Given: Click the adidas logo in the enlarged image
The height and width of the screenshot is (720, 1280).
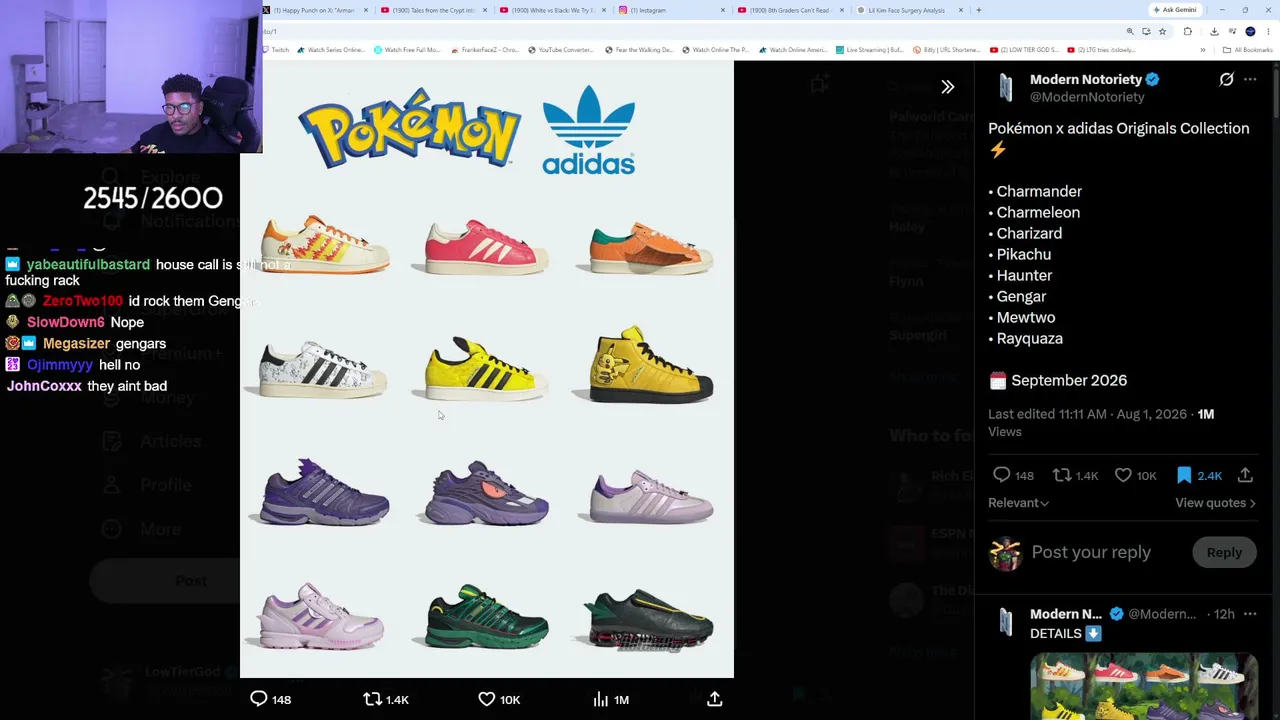Looking at the screenshot, I should point(588,129).
